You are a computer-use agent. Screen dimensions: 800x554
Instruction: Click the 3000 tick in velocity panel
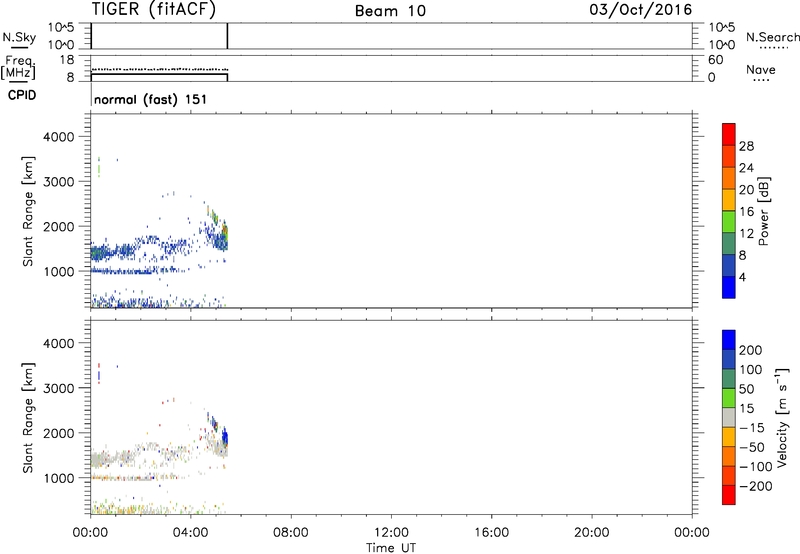58,388
